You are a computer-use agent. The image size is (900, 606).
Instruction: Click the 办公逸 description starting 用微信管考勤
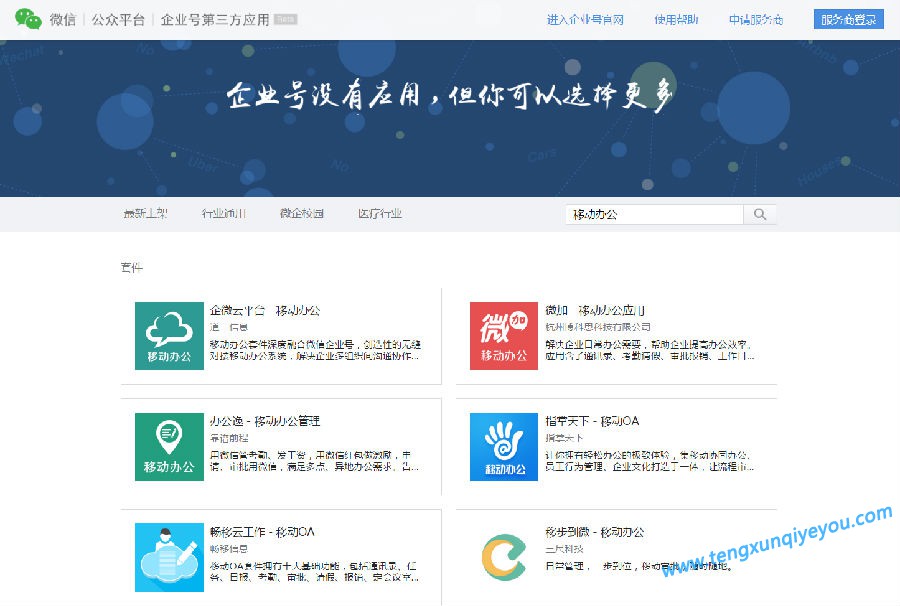[x=314, y=461]
